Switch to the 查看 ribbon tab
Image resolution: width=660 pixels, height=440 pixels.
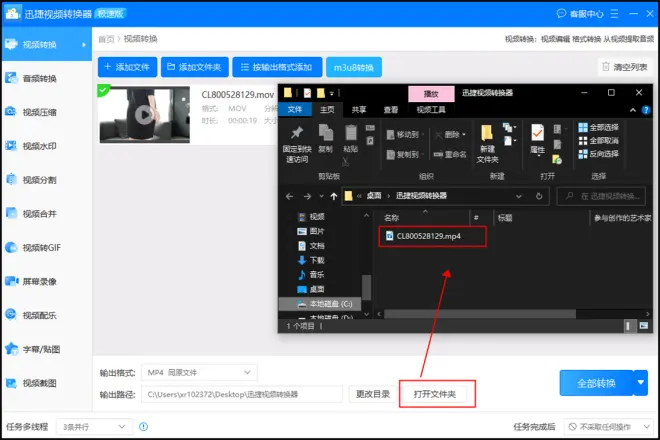click(x=391, y=109)
